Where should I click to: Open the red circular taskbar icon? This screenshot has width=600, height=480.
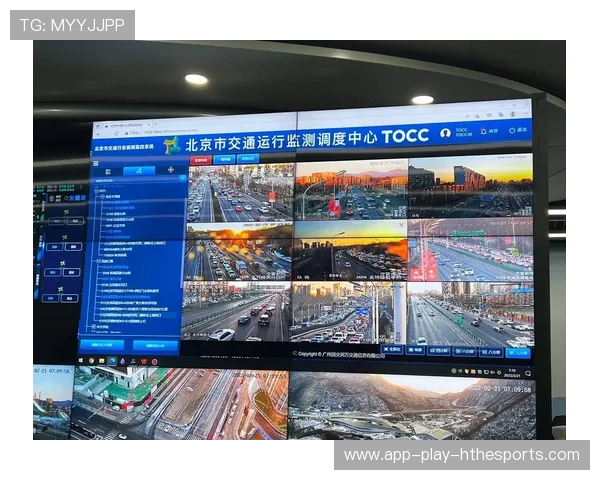[155, 362]
